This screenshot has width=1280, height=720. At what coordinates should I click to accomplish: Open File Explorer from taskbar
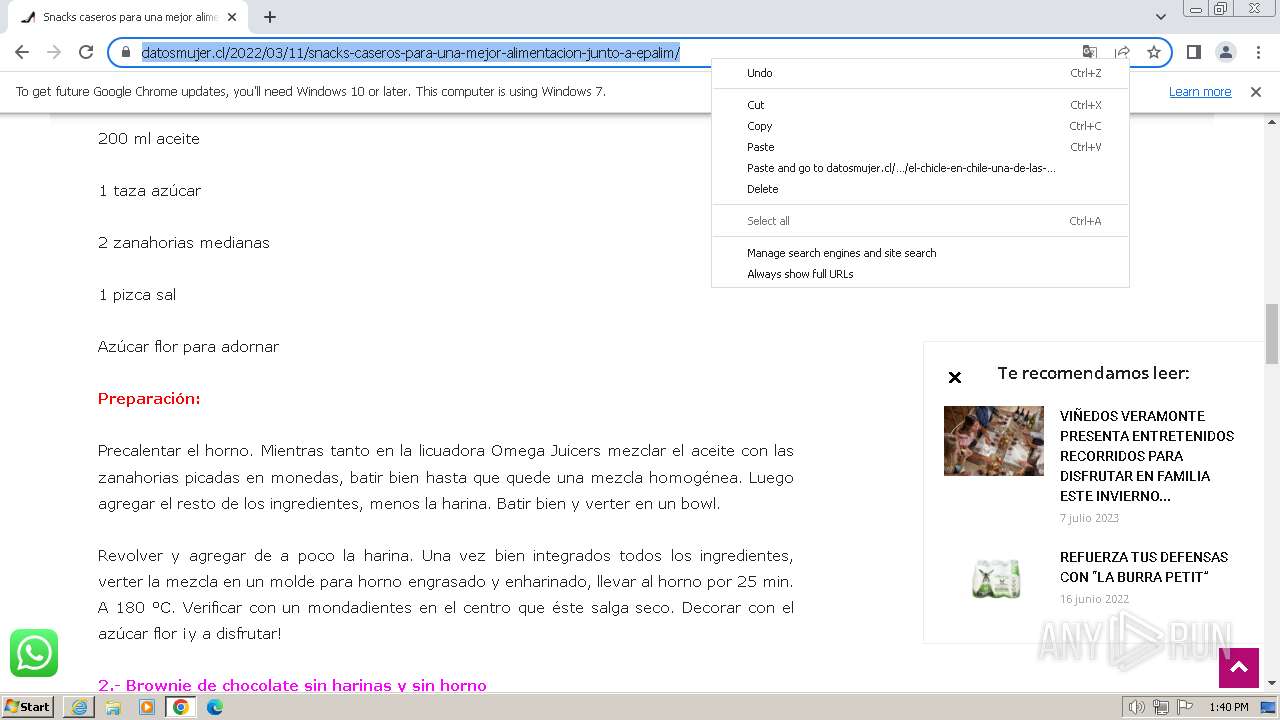pos(113,707)
